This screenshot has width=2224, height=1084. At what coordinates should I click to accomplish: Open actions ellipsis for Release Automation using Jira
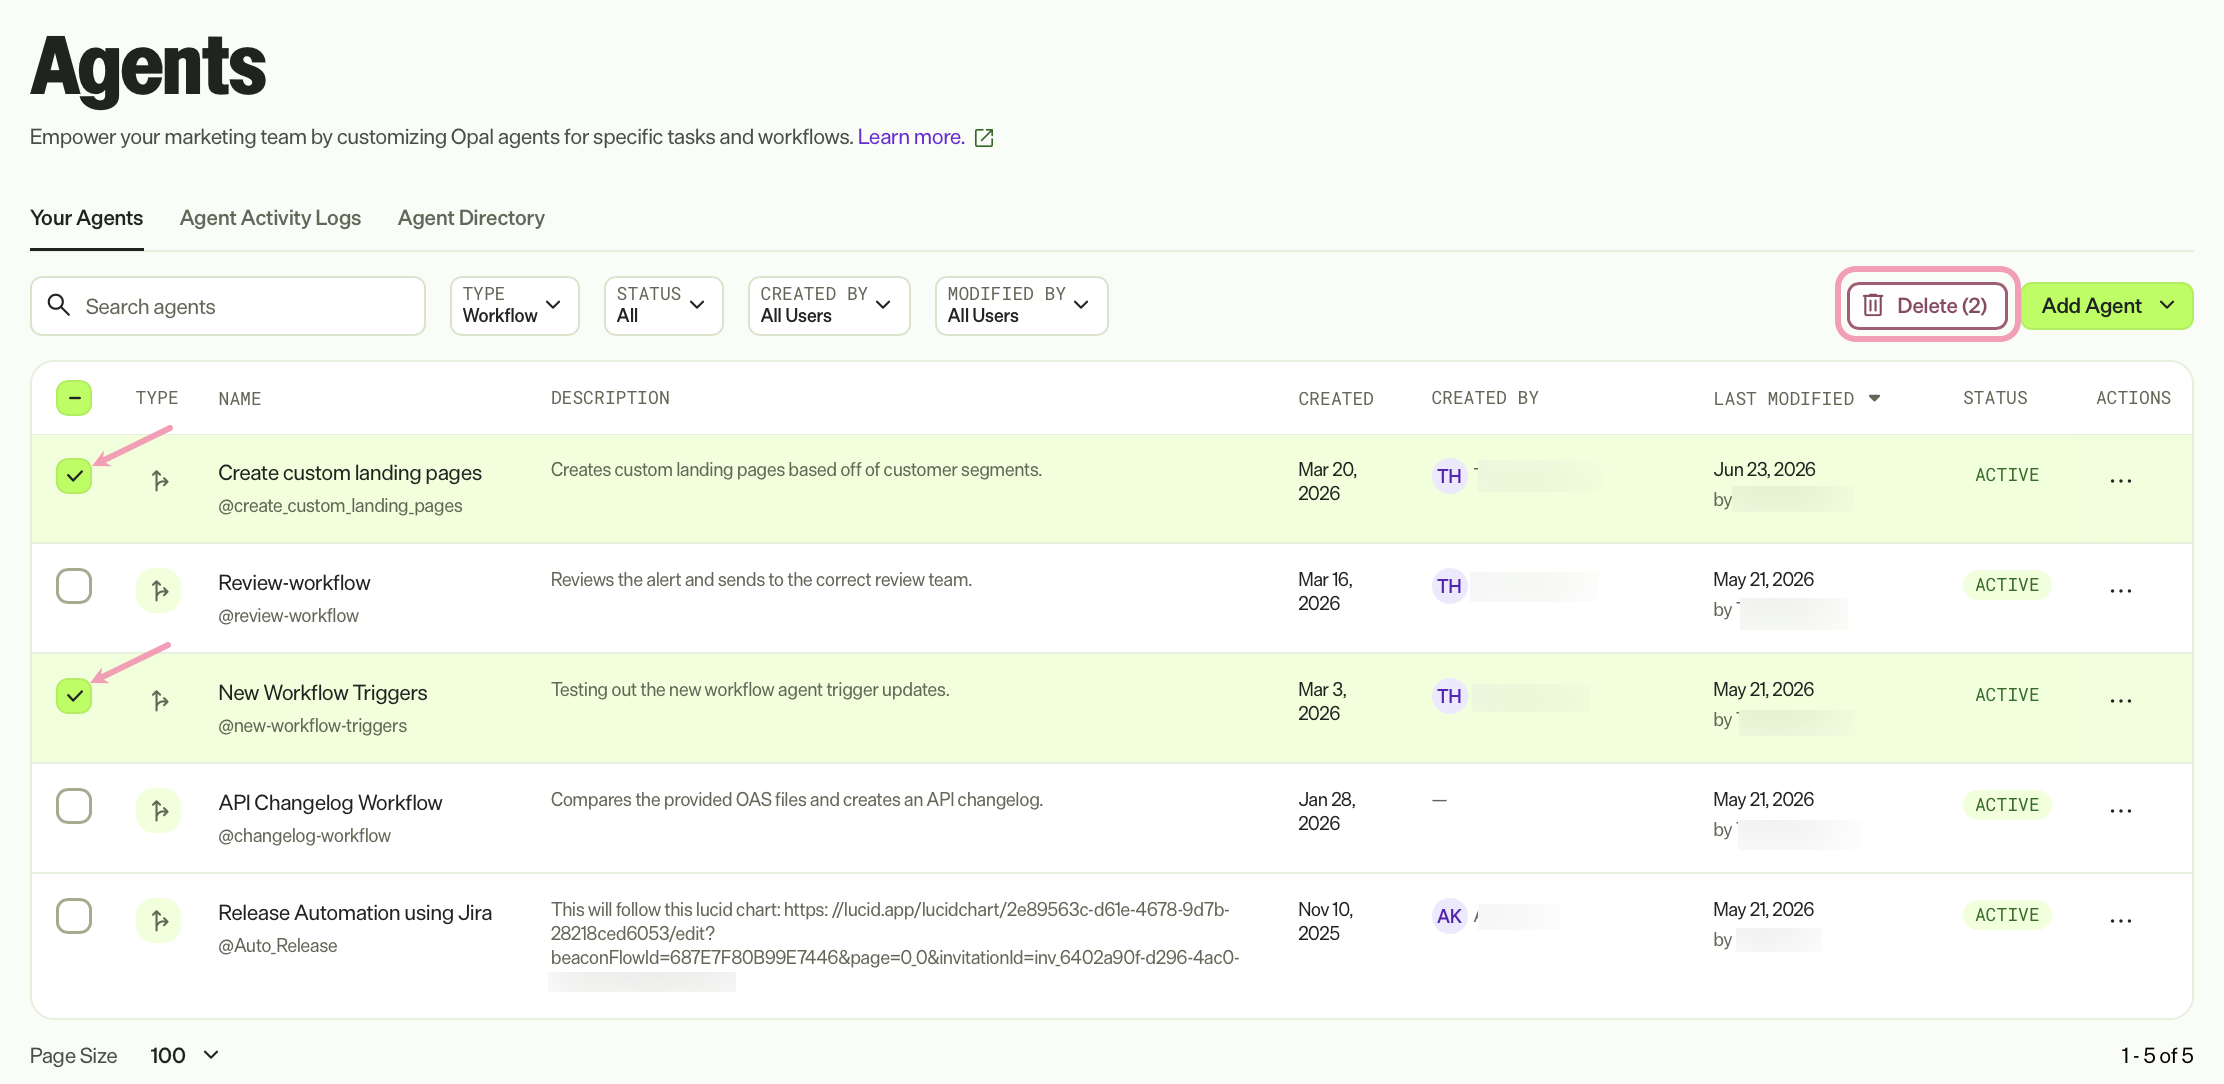pyautogui.click(x=2120, y=921)
